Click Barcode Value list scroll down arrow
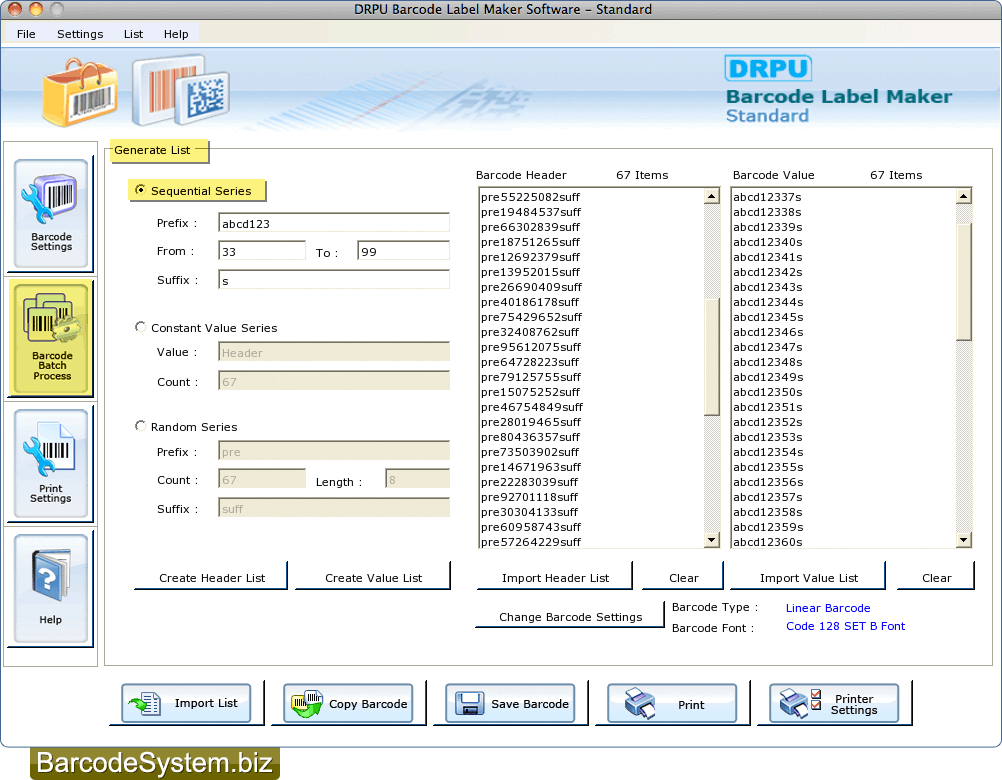This screenshot has height=780, width=1002. coord(964,540)
